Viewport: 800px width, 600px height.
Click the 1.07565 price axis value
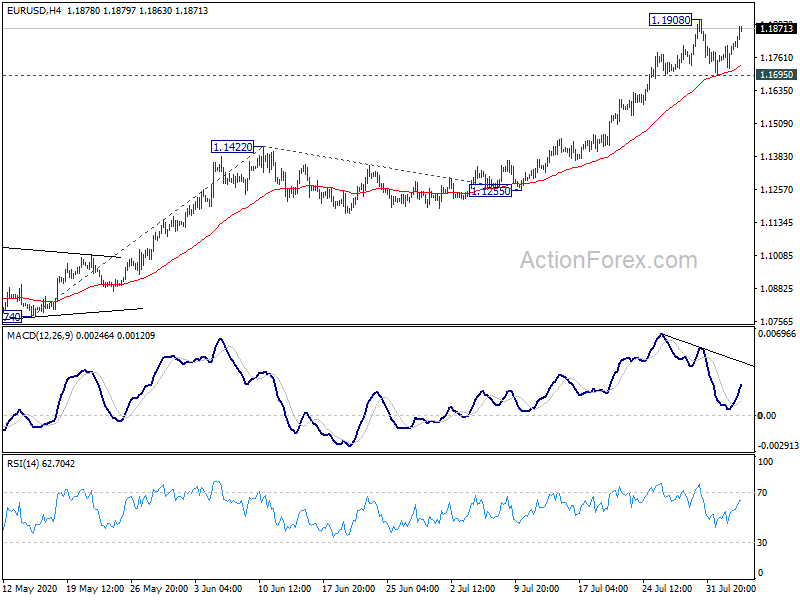(x=777, y=321)
